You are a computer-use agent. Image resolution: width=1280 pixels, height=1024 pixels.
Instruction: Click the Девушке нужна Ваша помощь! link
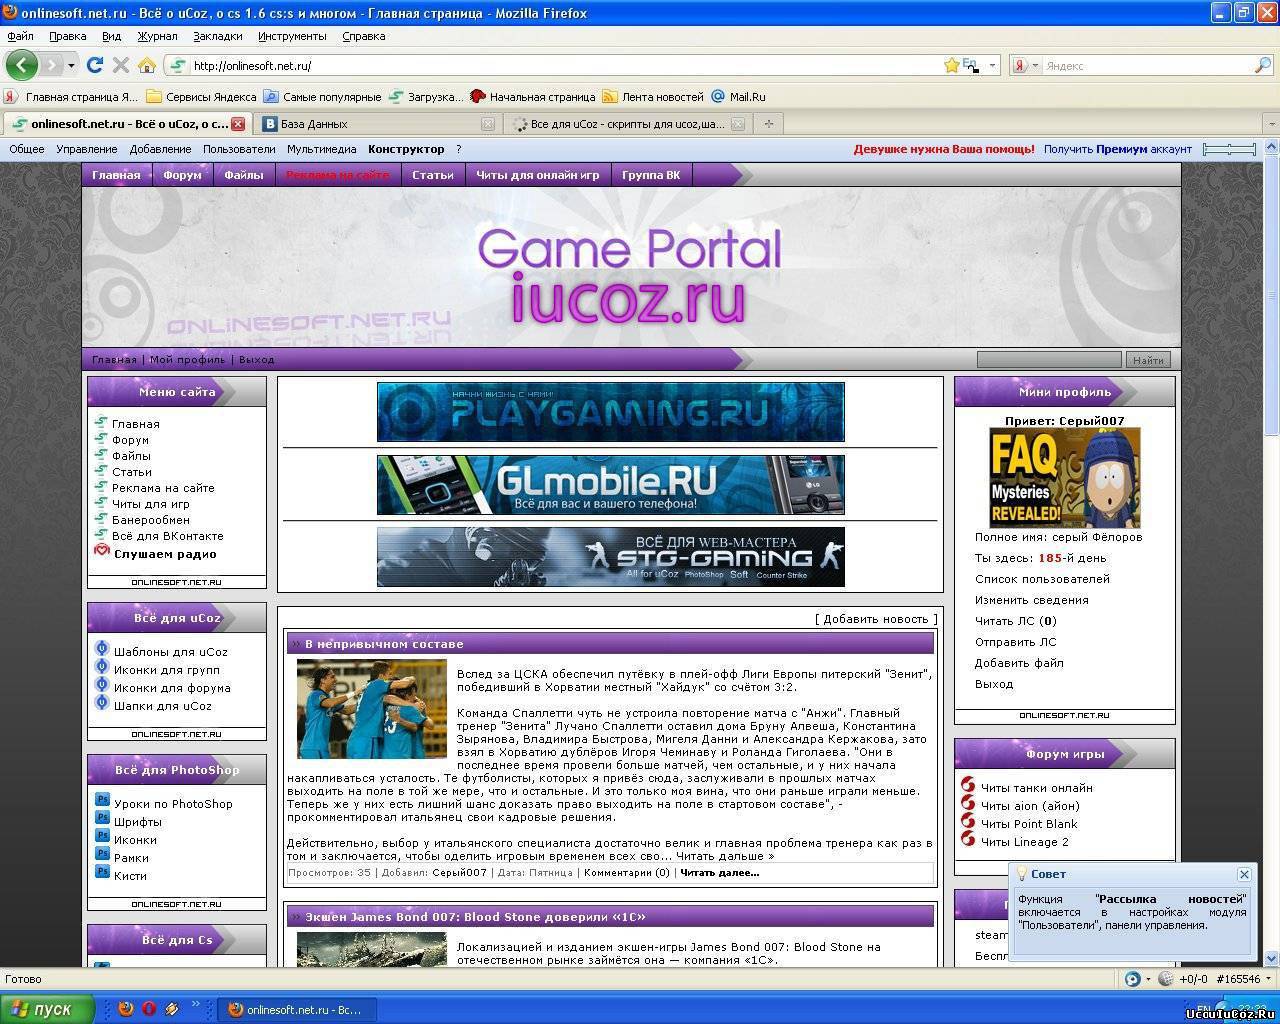click(x=944, y=149)
